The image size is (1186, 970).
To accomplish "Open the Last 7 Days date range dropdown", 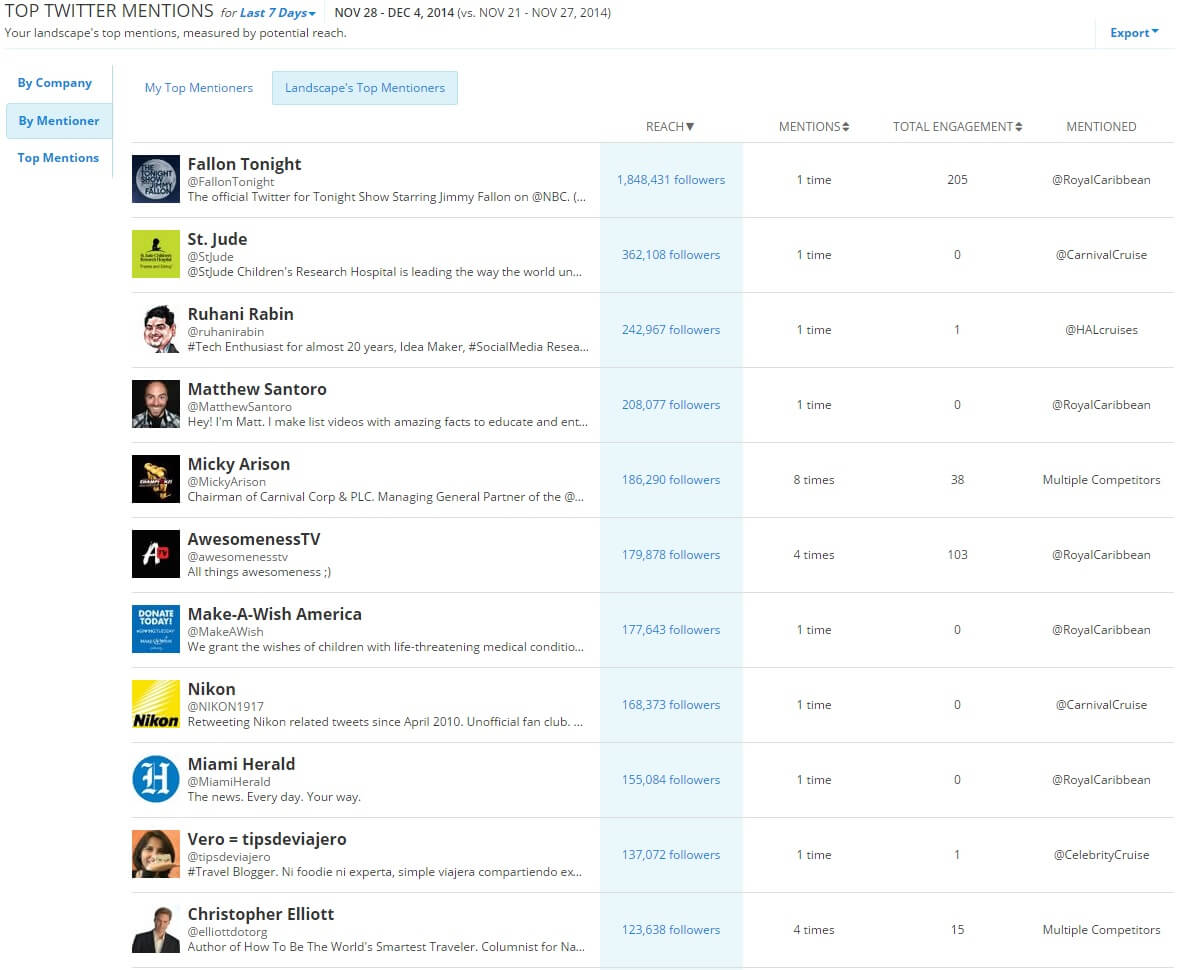I will pos(278,13).
